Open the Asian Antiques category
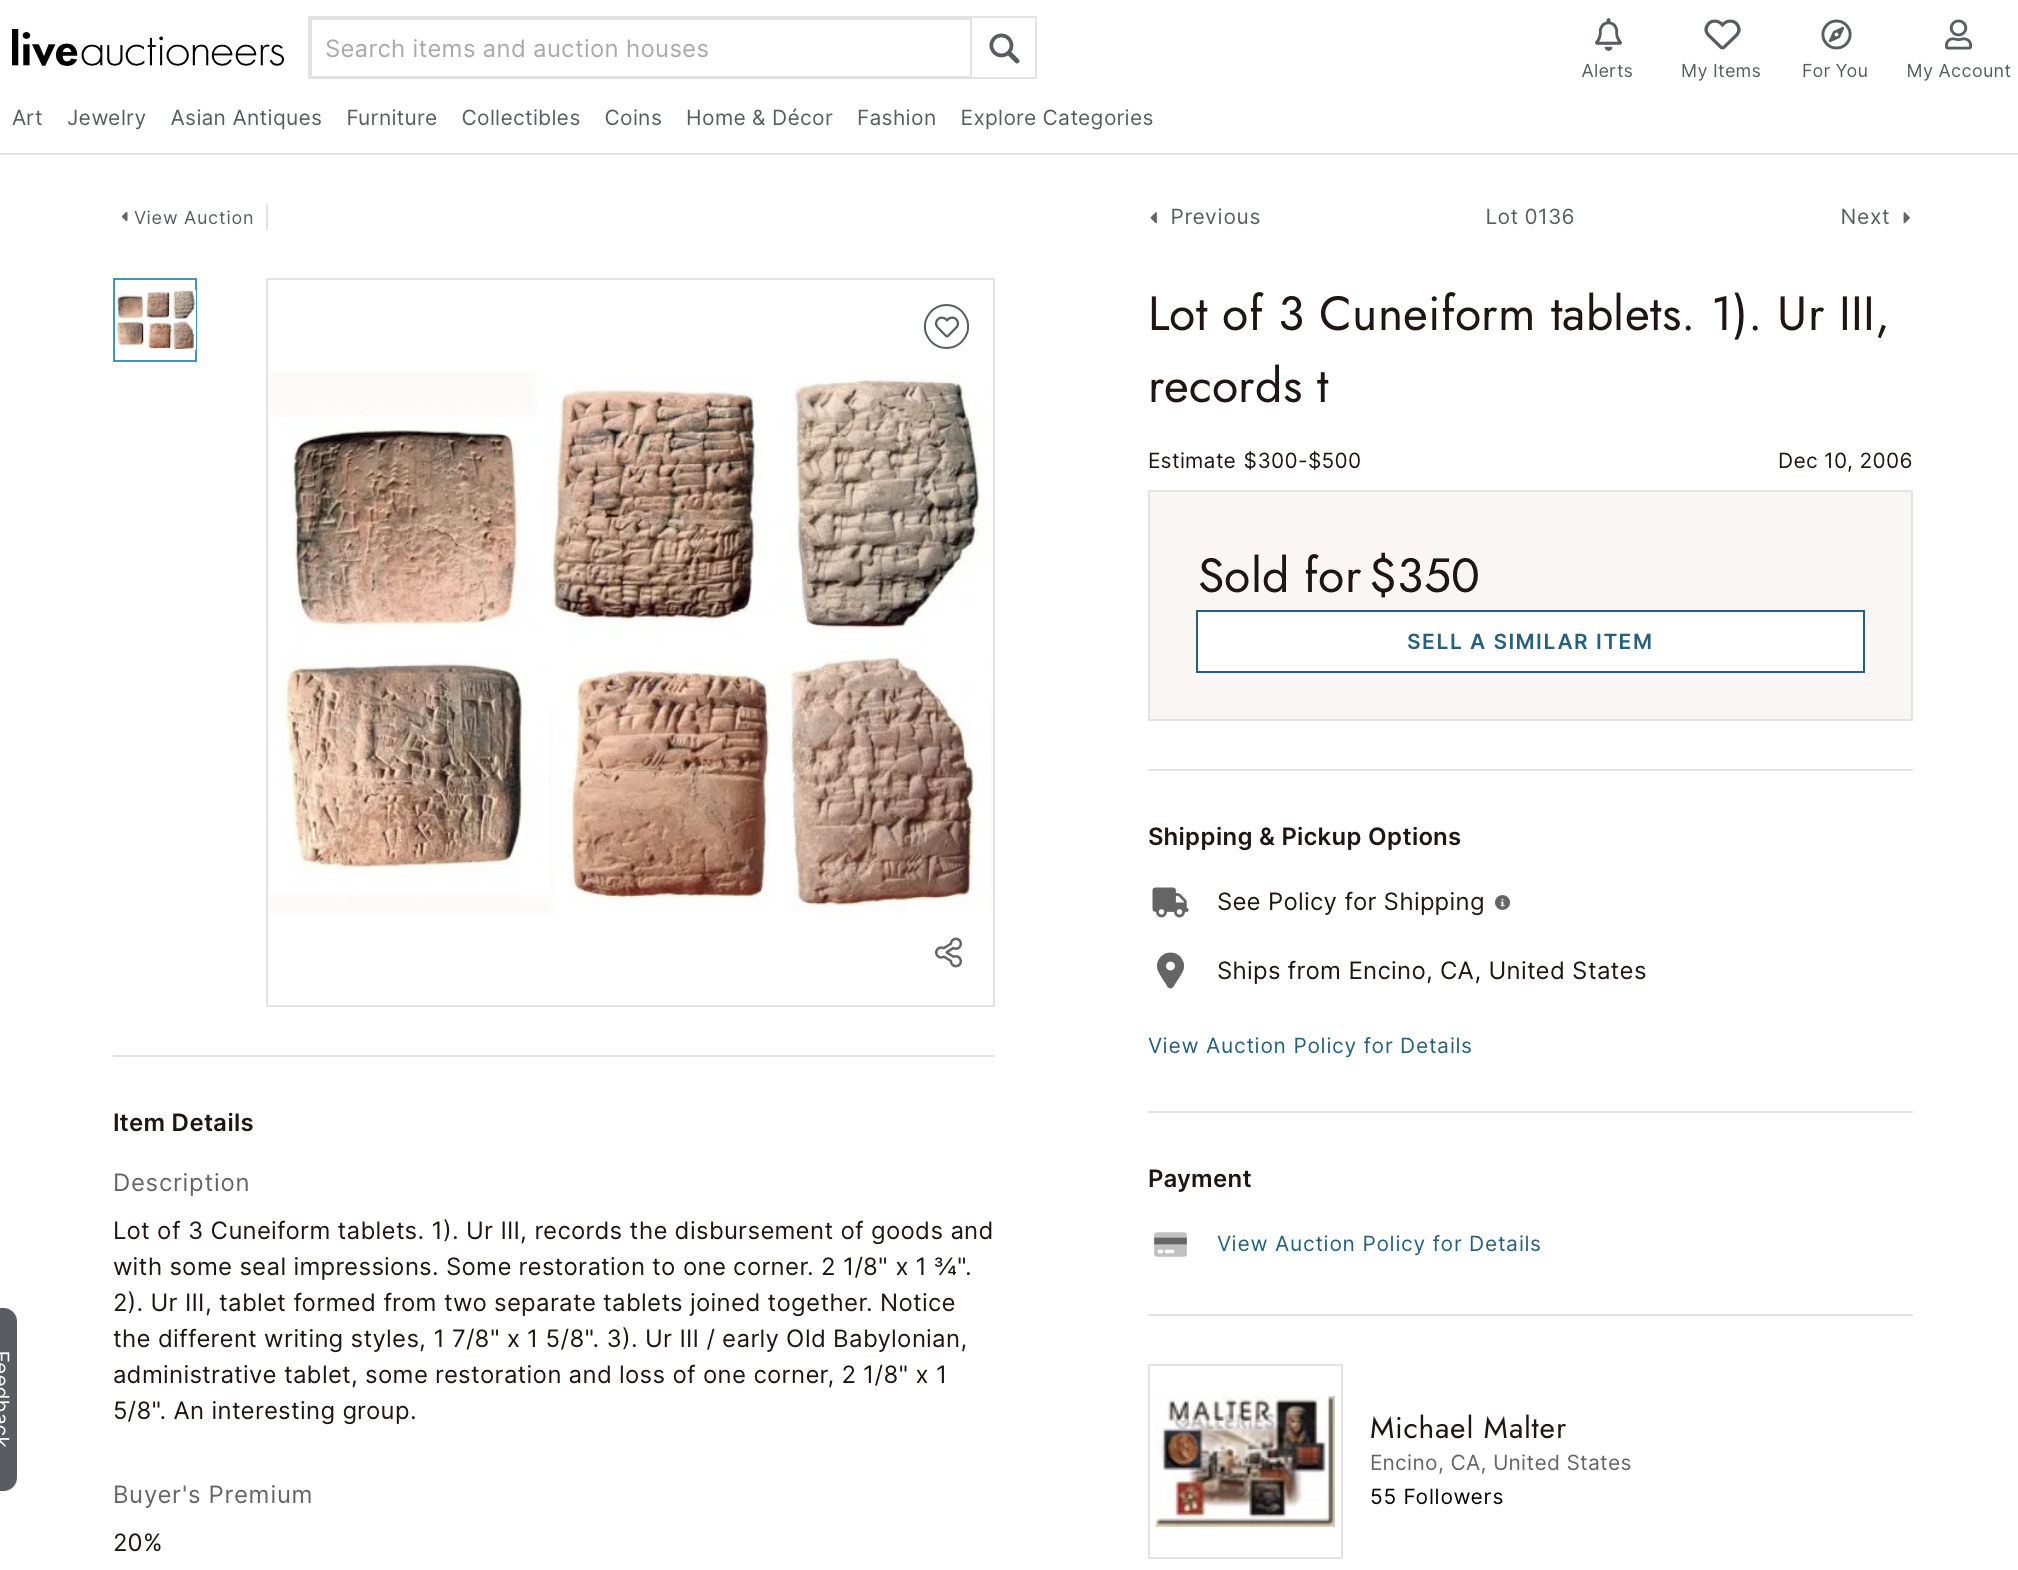This screenshot has height=1570, width=2018. [246, 118]
